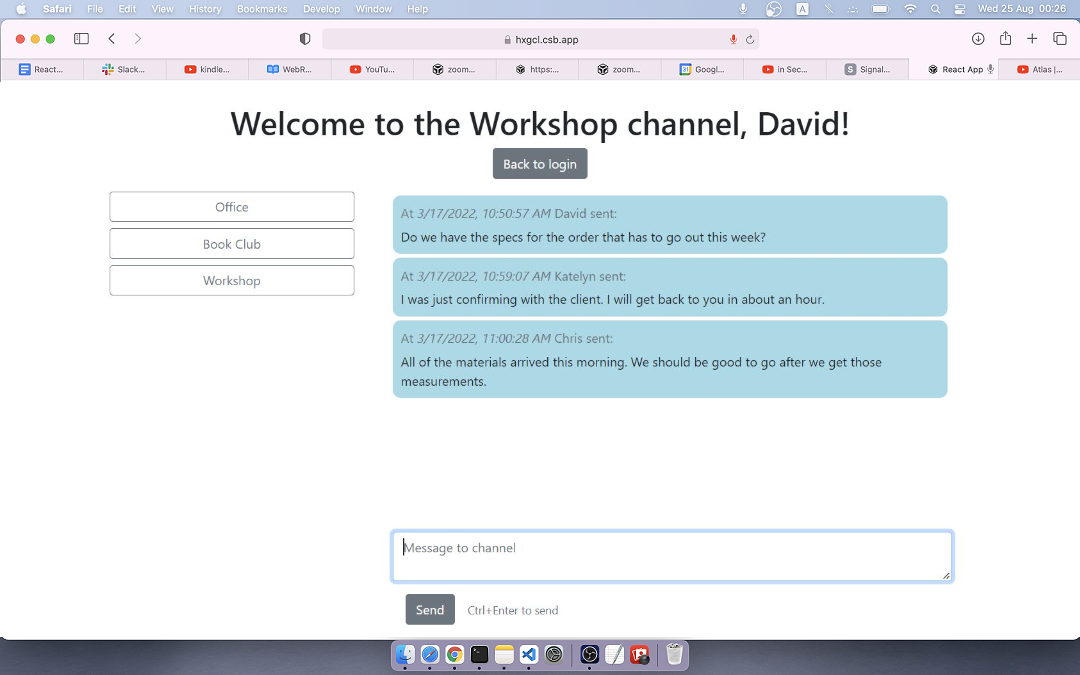
Task: Click the Message to channel input field
Action: click(671, 556)
